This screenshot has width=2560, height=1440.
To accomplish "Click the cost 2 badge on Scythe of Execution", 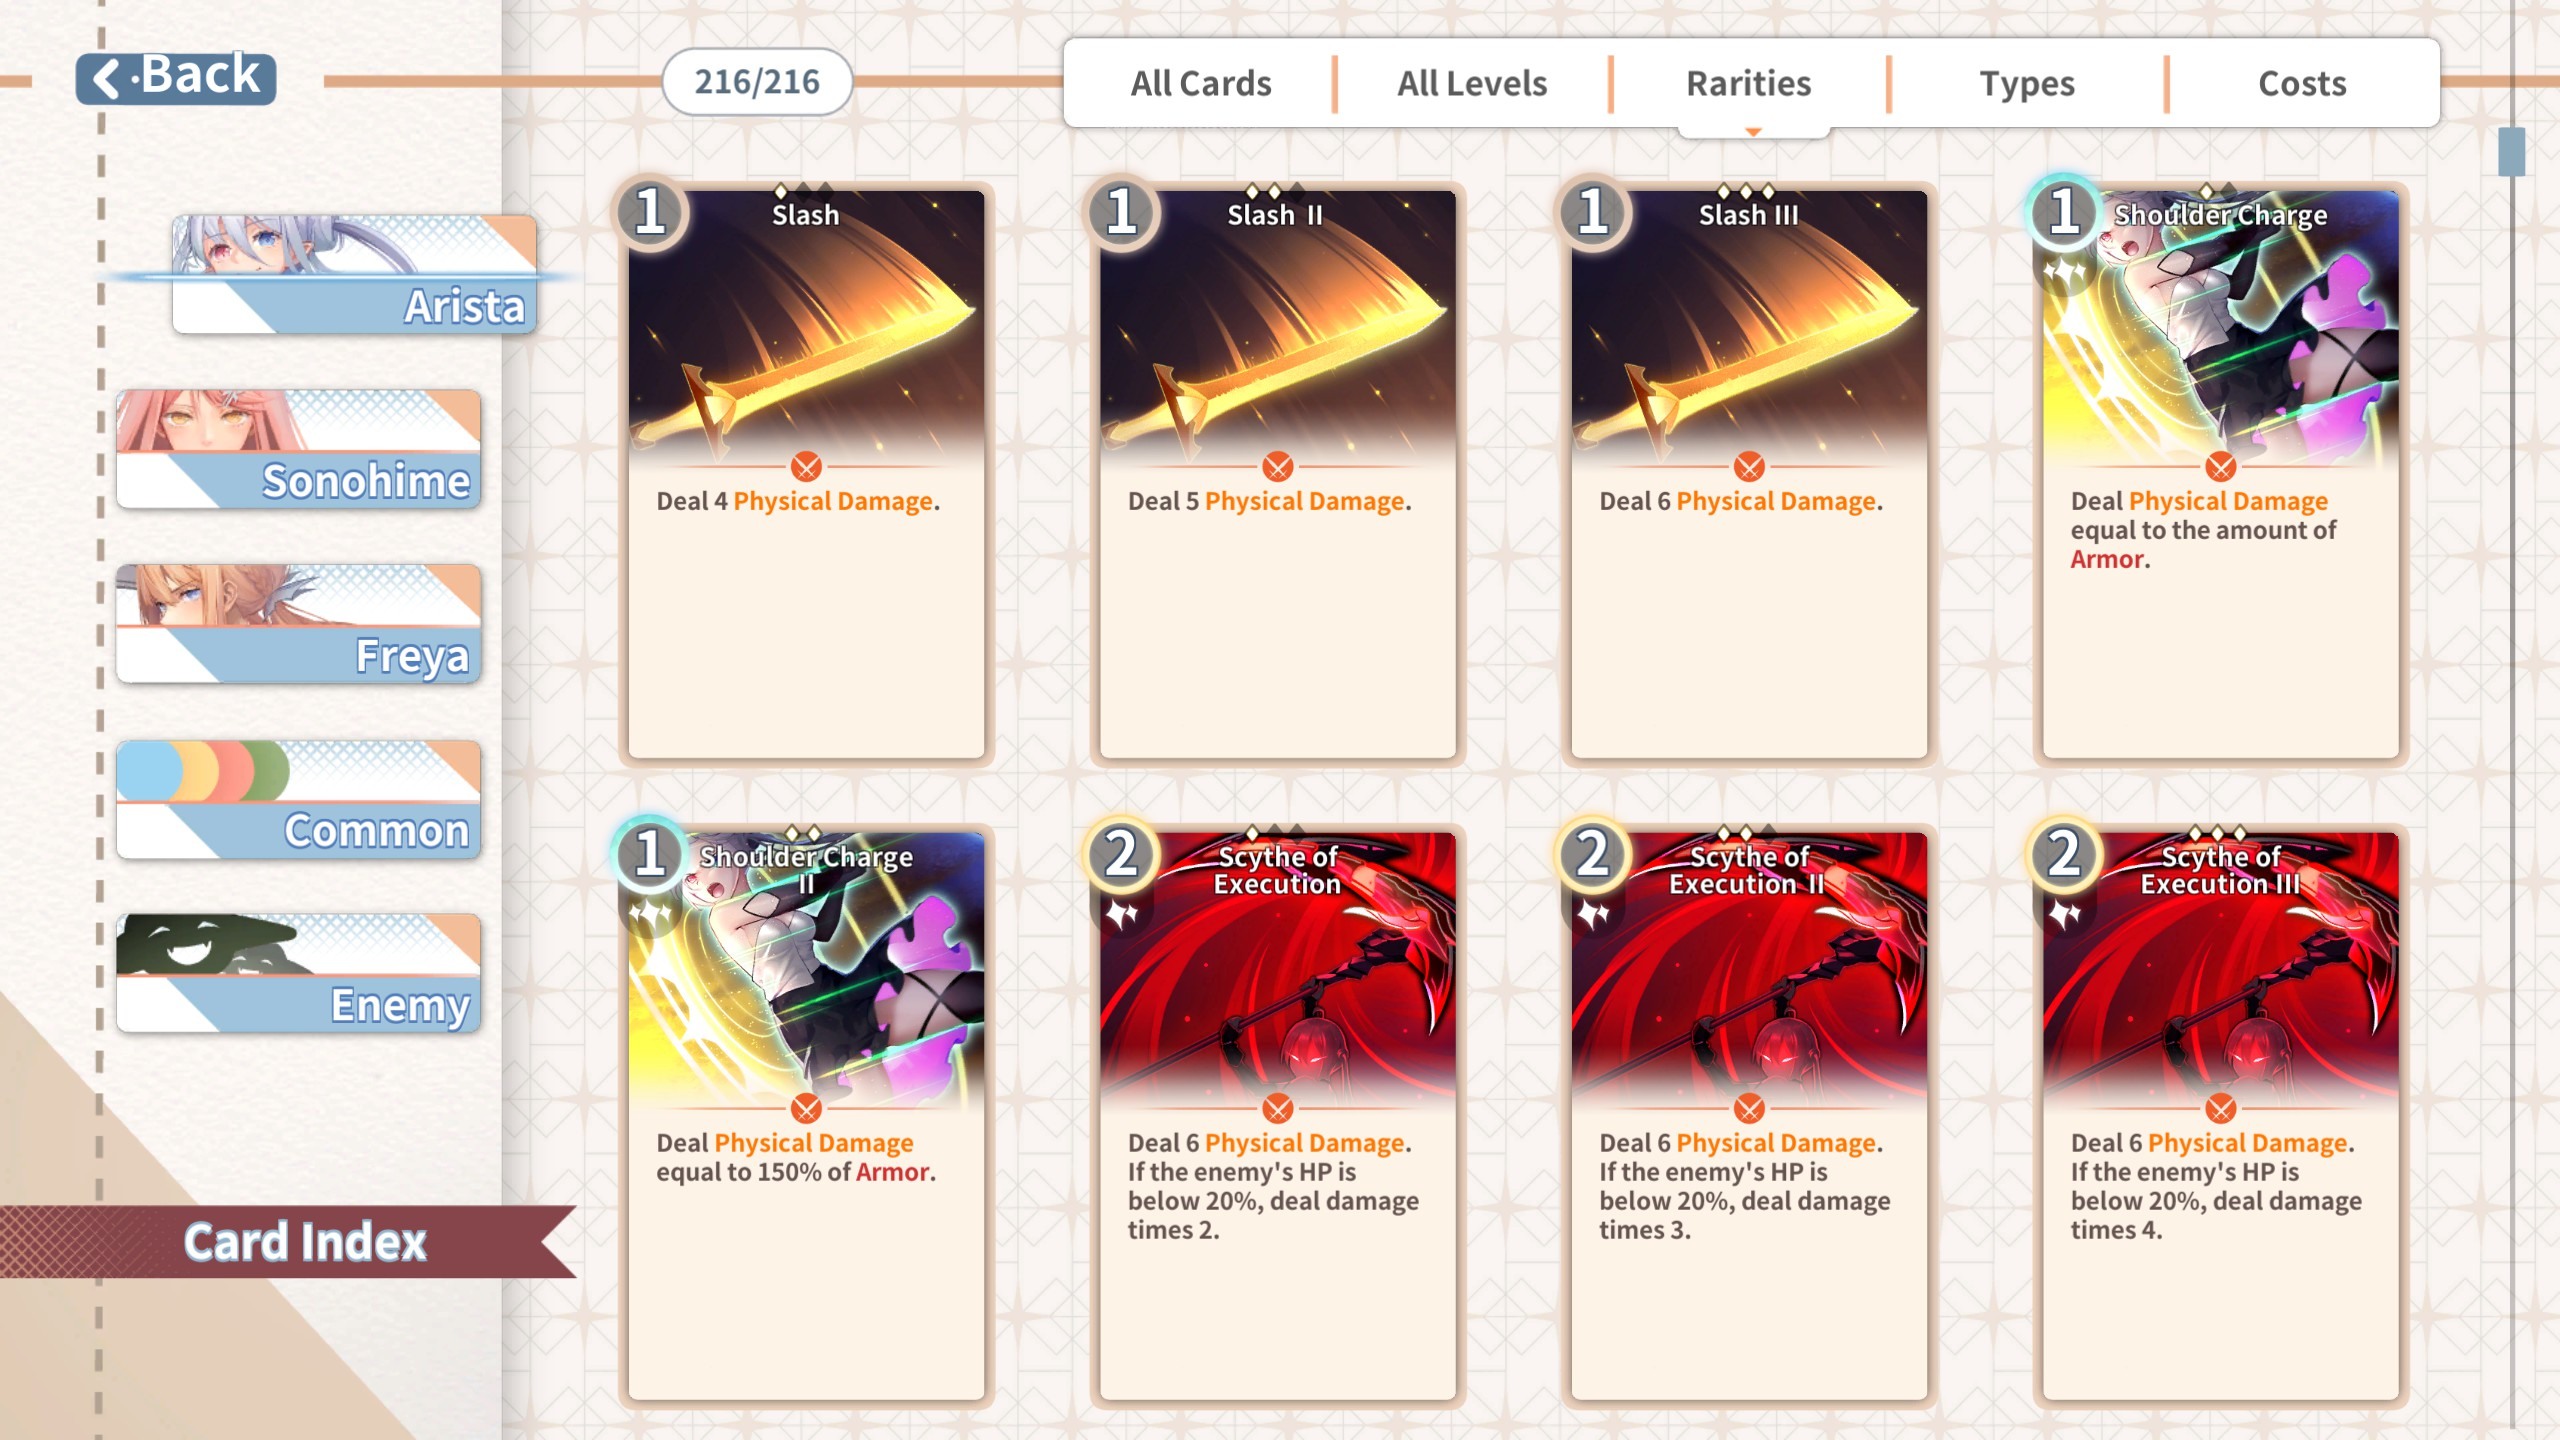I will coord(1122,854).
